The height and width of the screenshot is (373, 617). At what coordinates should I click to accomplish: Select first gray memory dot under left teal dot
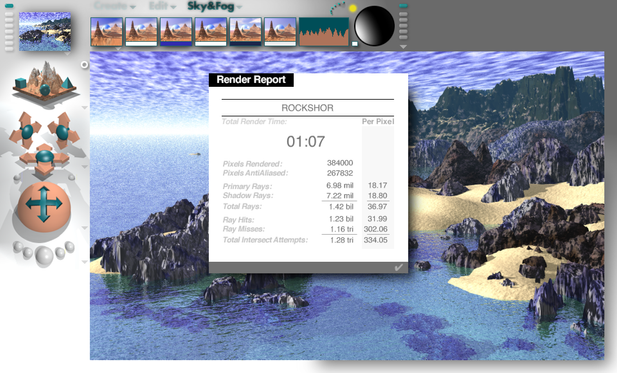click(9, 14)
